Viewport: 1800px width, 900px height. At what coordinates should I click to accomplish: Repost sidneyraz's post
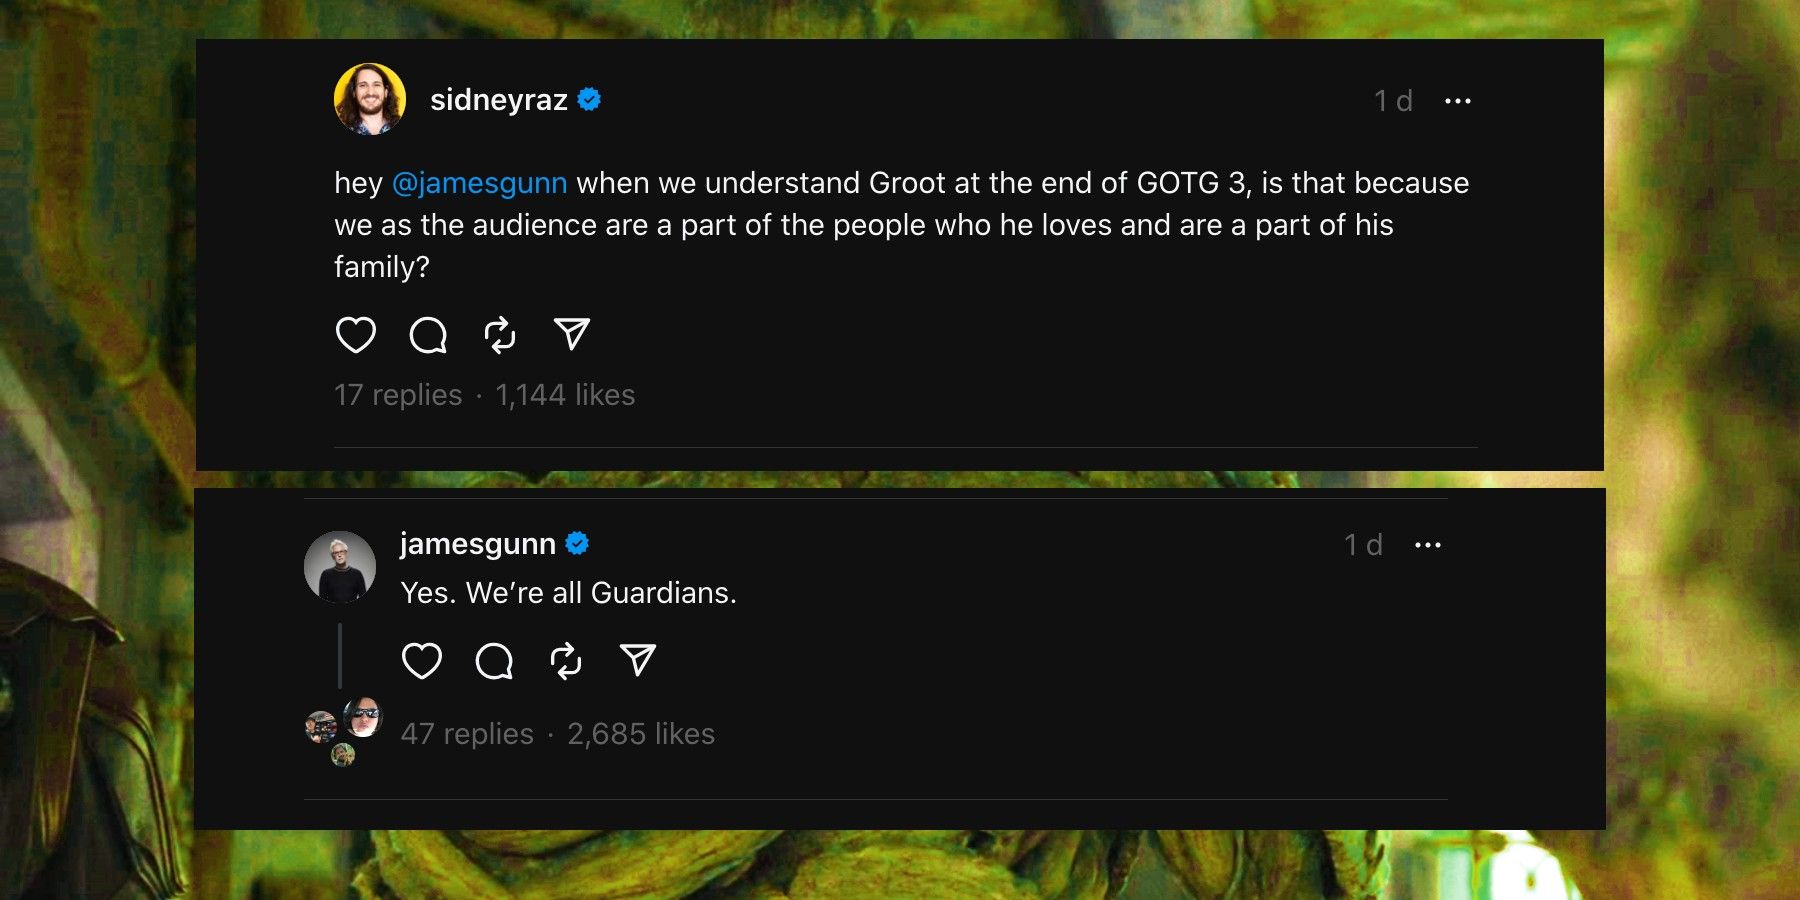[500, 335]
